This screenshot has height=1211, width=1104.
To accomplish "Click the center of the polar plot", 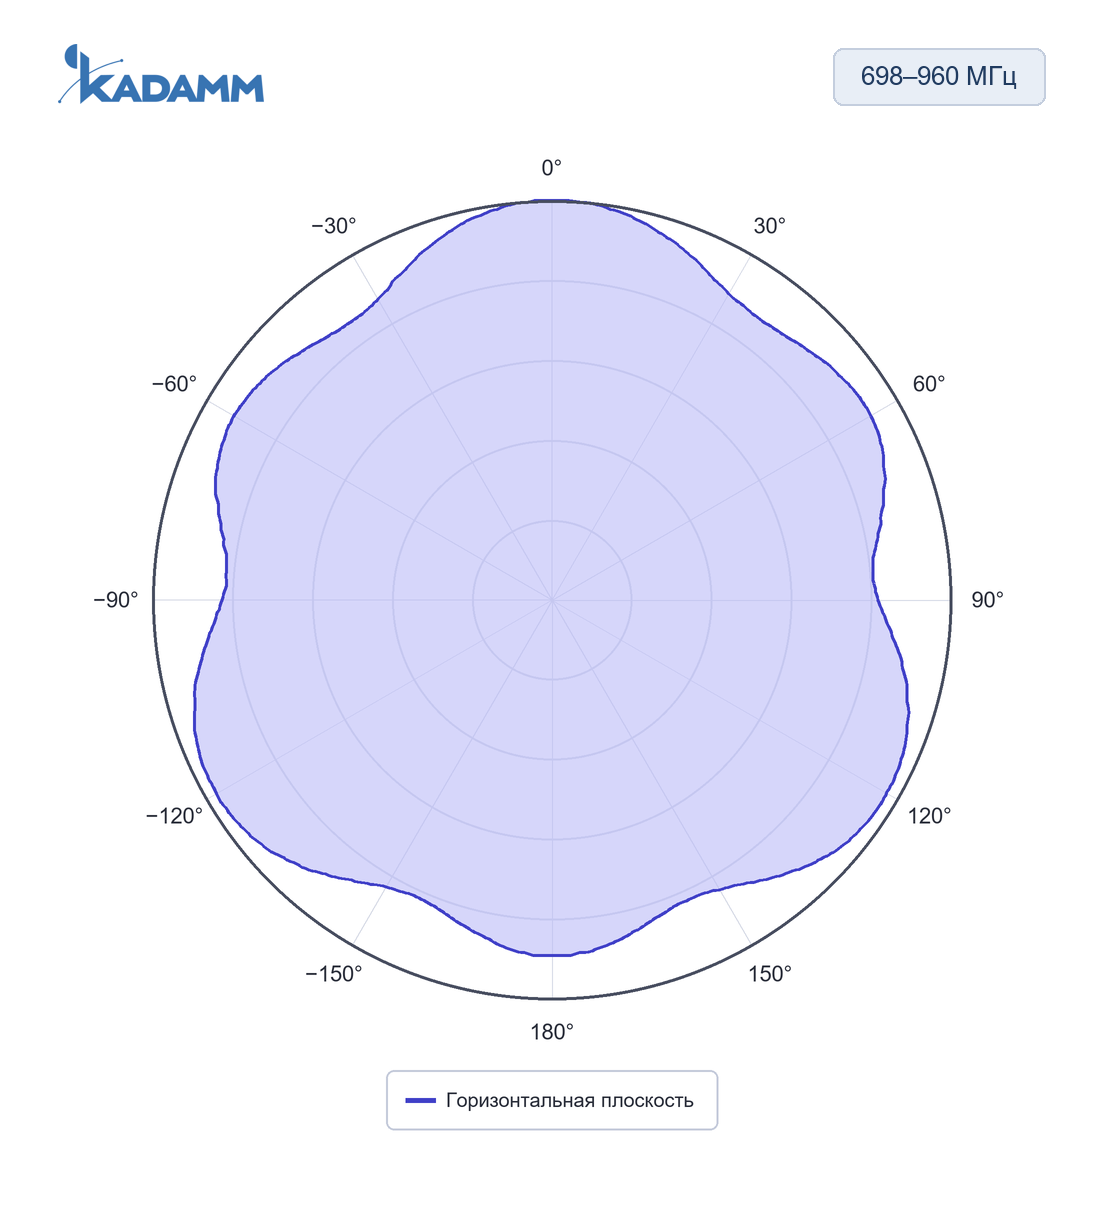I will click(x=552, y=600).
